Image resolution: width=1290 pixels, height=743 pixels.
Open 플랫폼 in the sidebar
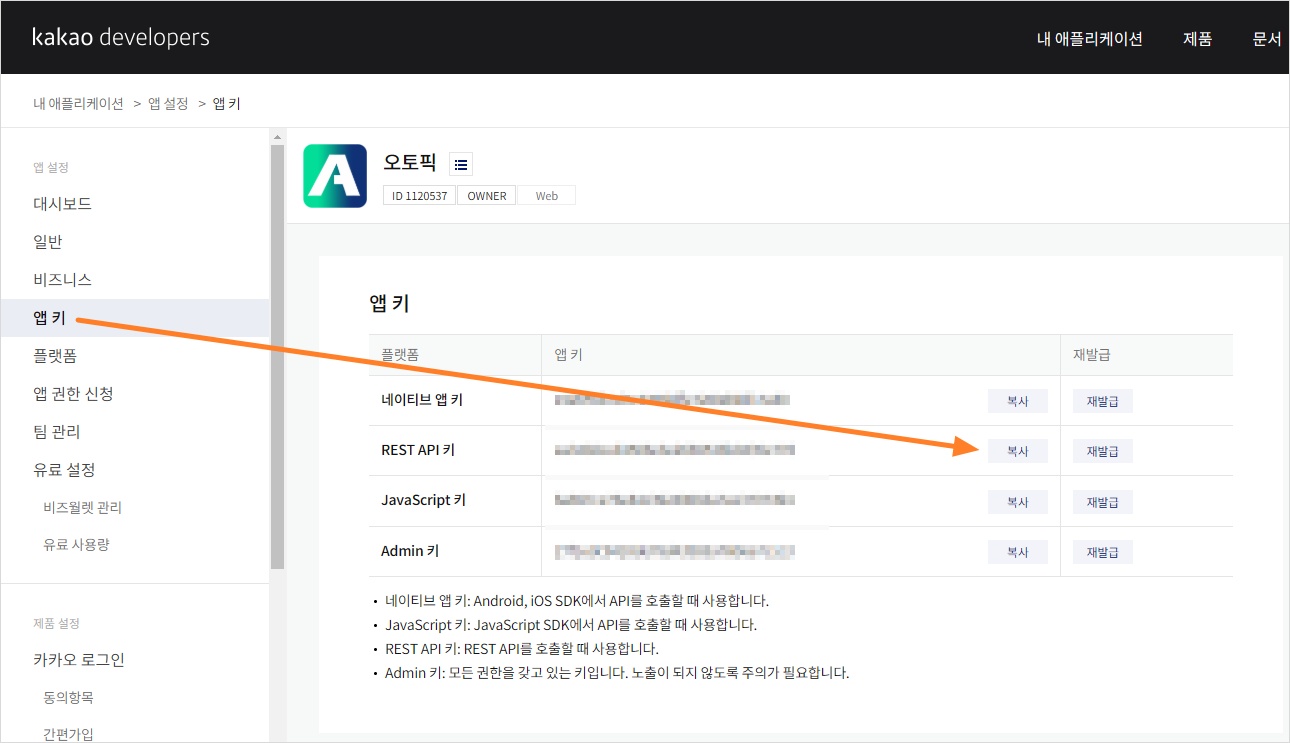pyautogui.click(x=55, y=356)
